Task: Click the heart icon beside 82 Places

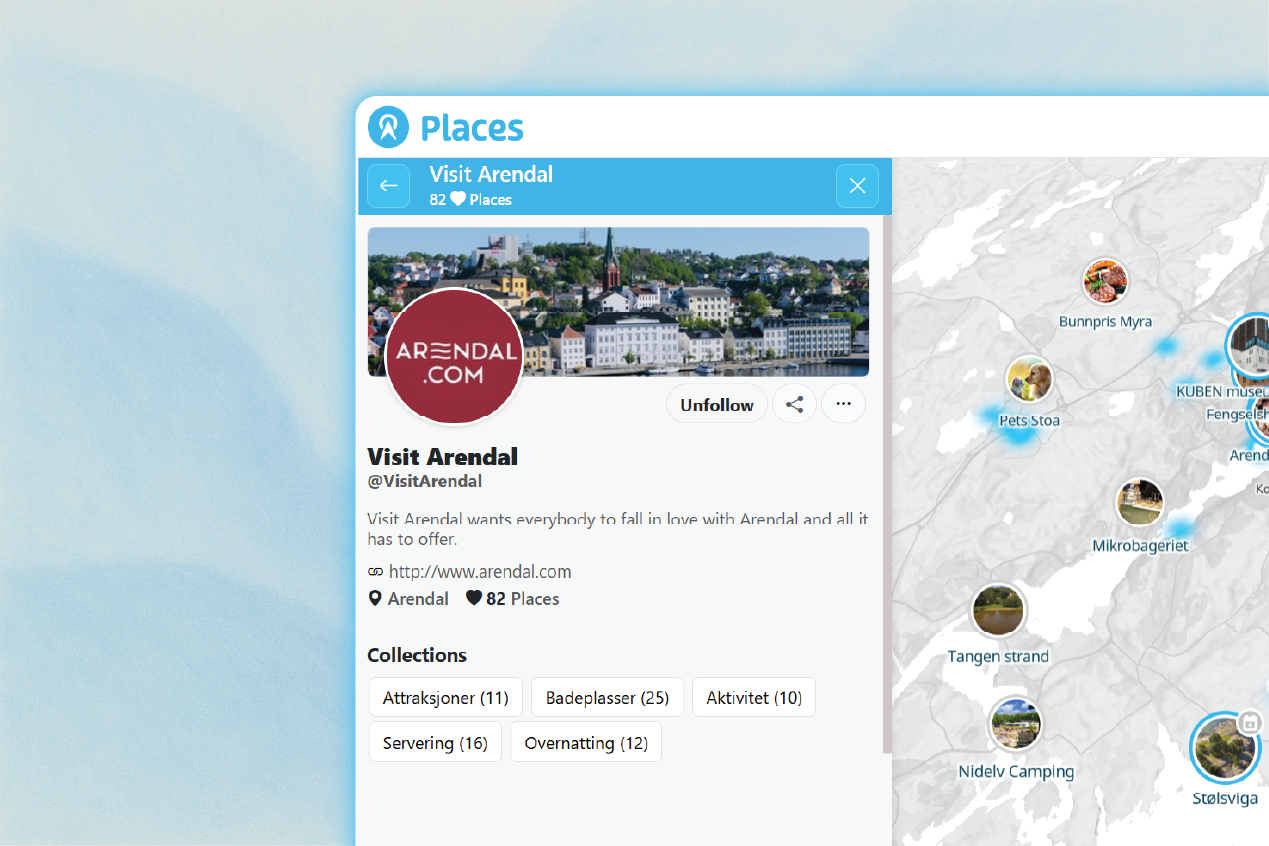Action: click(x=474, y=599)
